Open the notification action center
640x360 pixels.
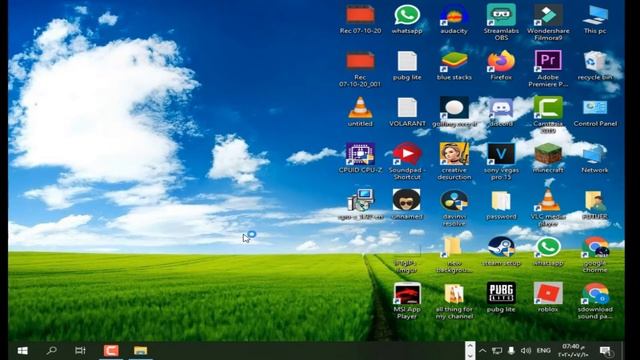point(605,351)
